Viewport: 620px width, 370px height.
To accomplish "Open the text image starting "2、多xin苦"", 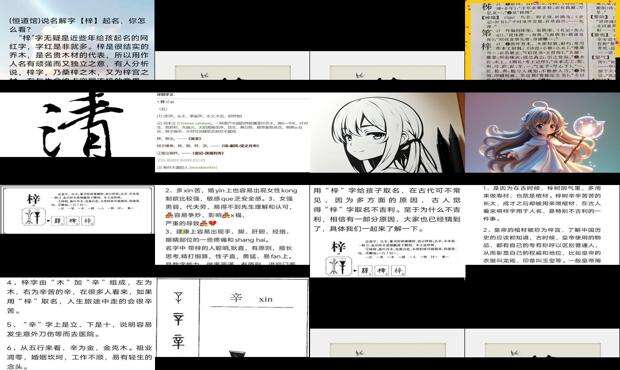I will (x=232, y=225).
